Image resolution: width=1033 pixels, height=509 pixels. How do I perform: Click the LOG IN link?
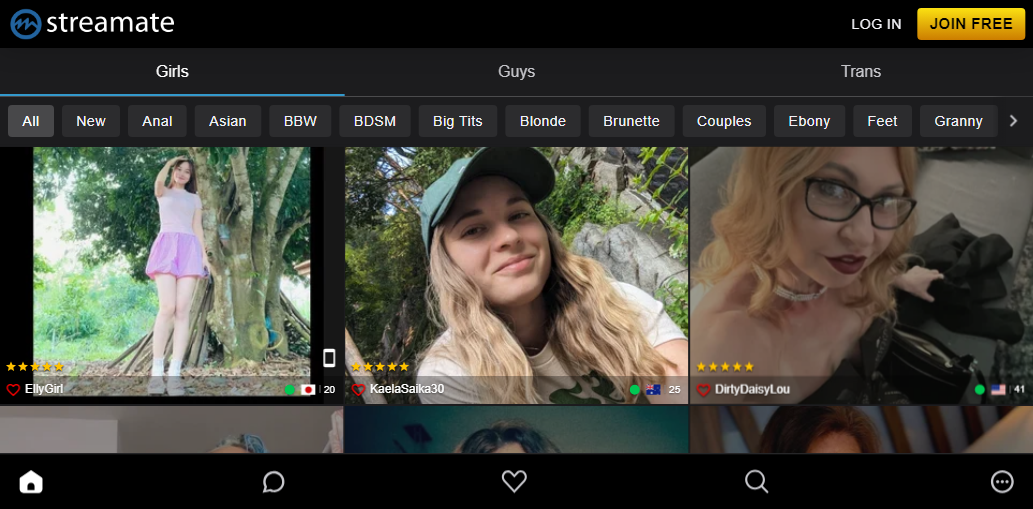[876, 24]
